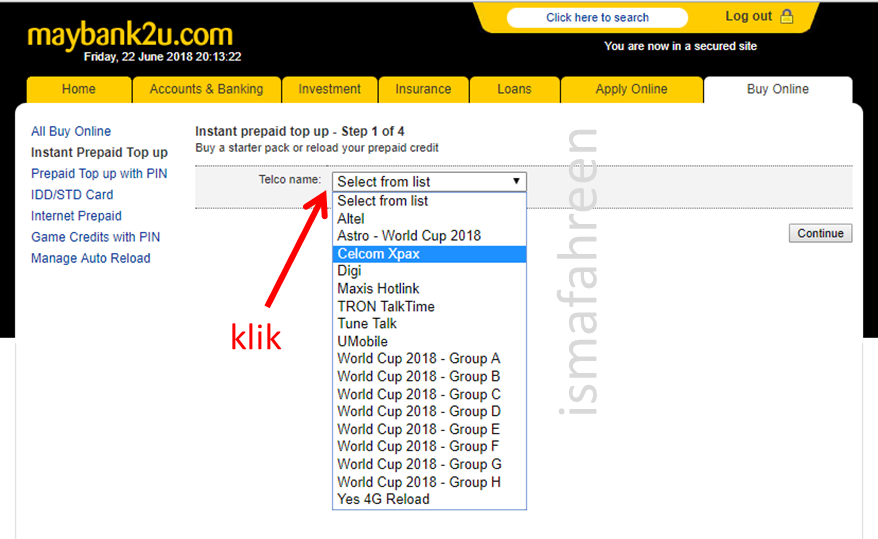Click the search field at top
The width and height of the screenshot is (878, 539).
597,17
